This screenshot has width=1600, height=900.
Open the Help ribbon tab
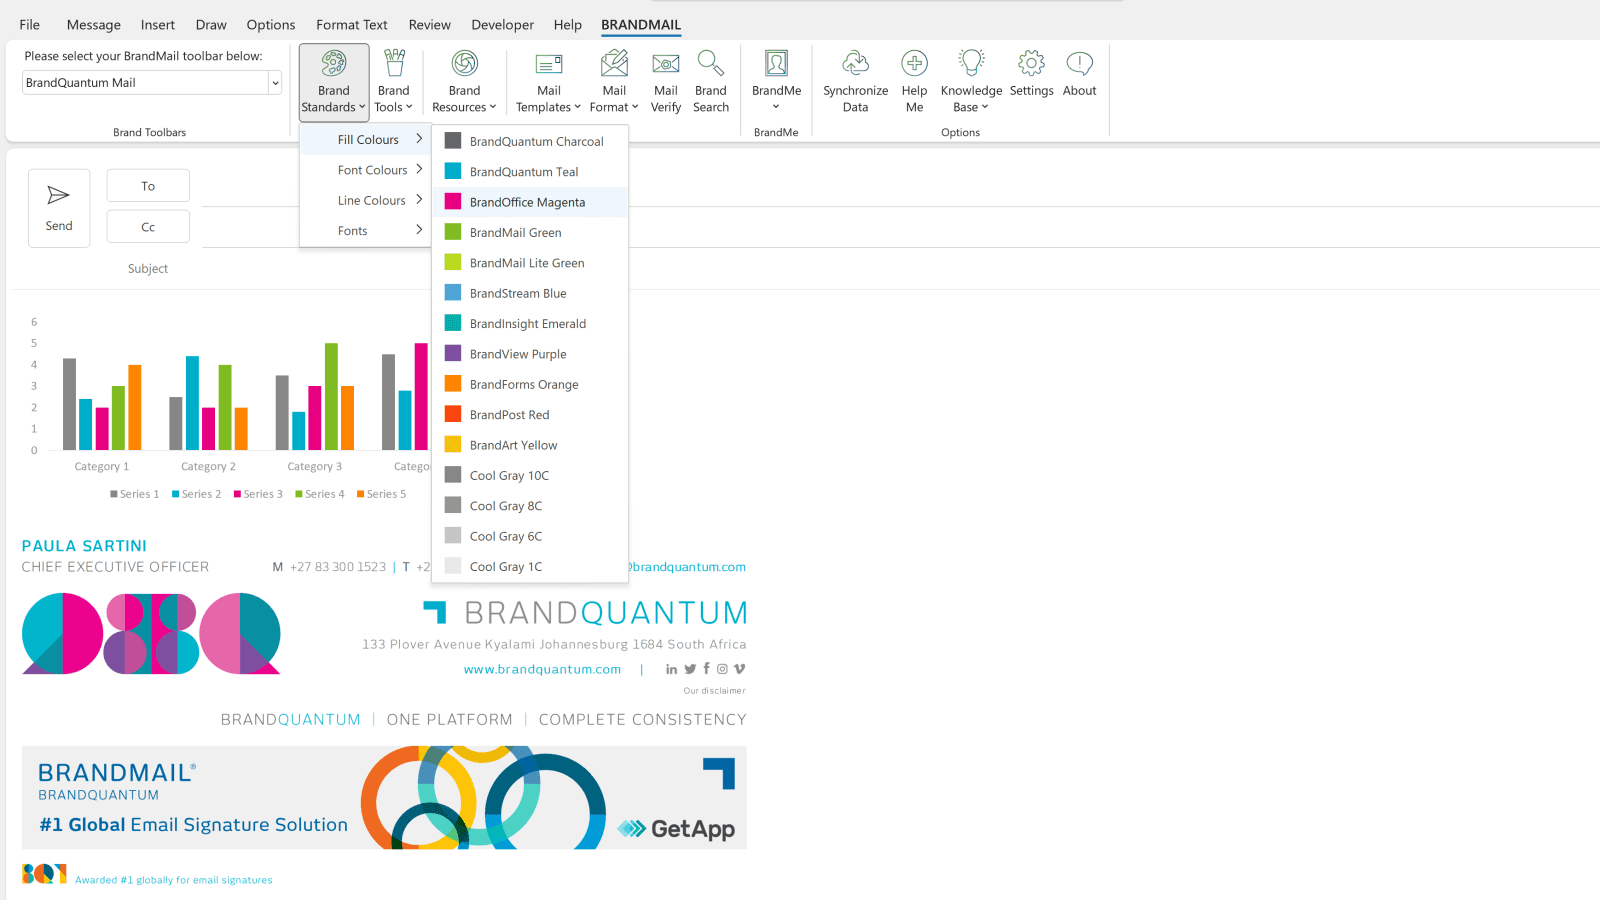point(568,25)
